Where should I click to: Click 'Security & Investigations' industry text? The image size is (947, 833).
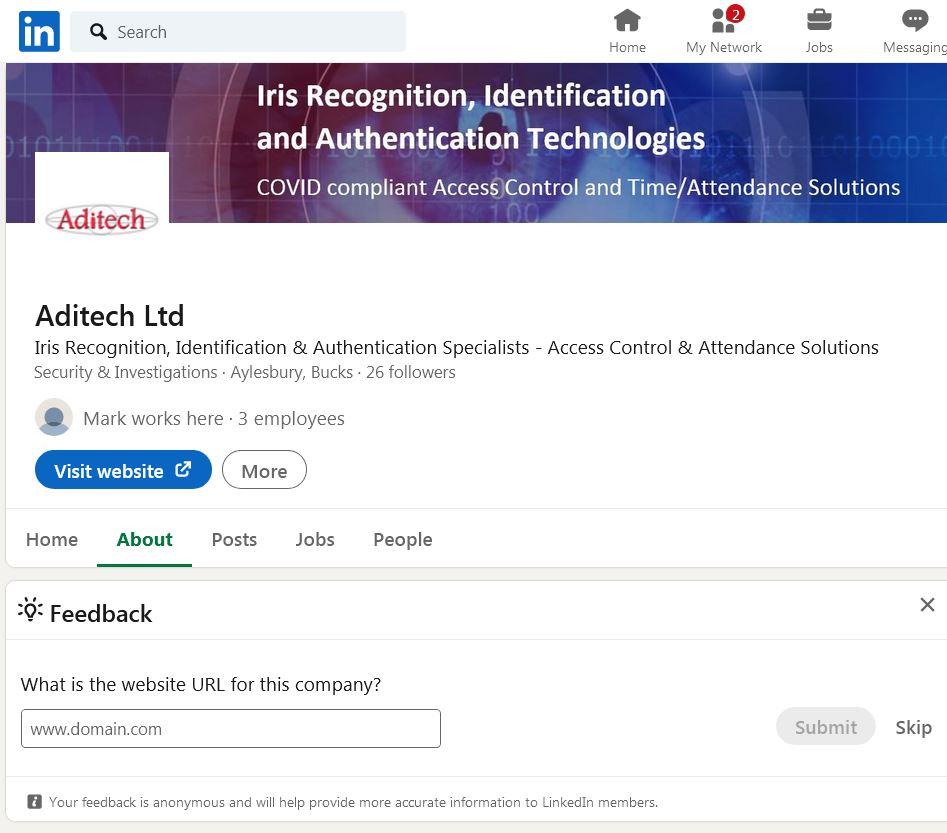(x=126, y=372)
